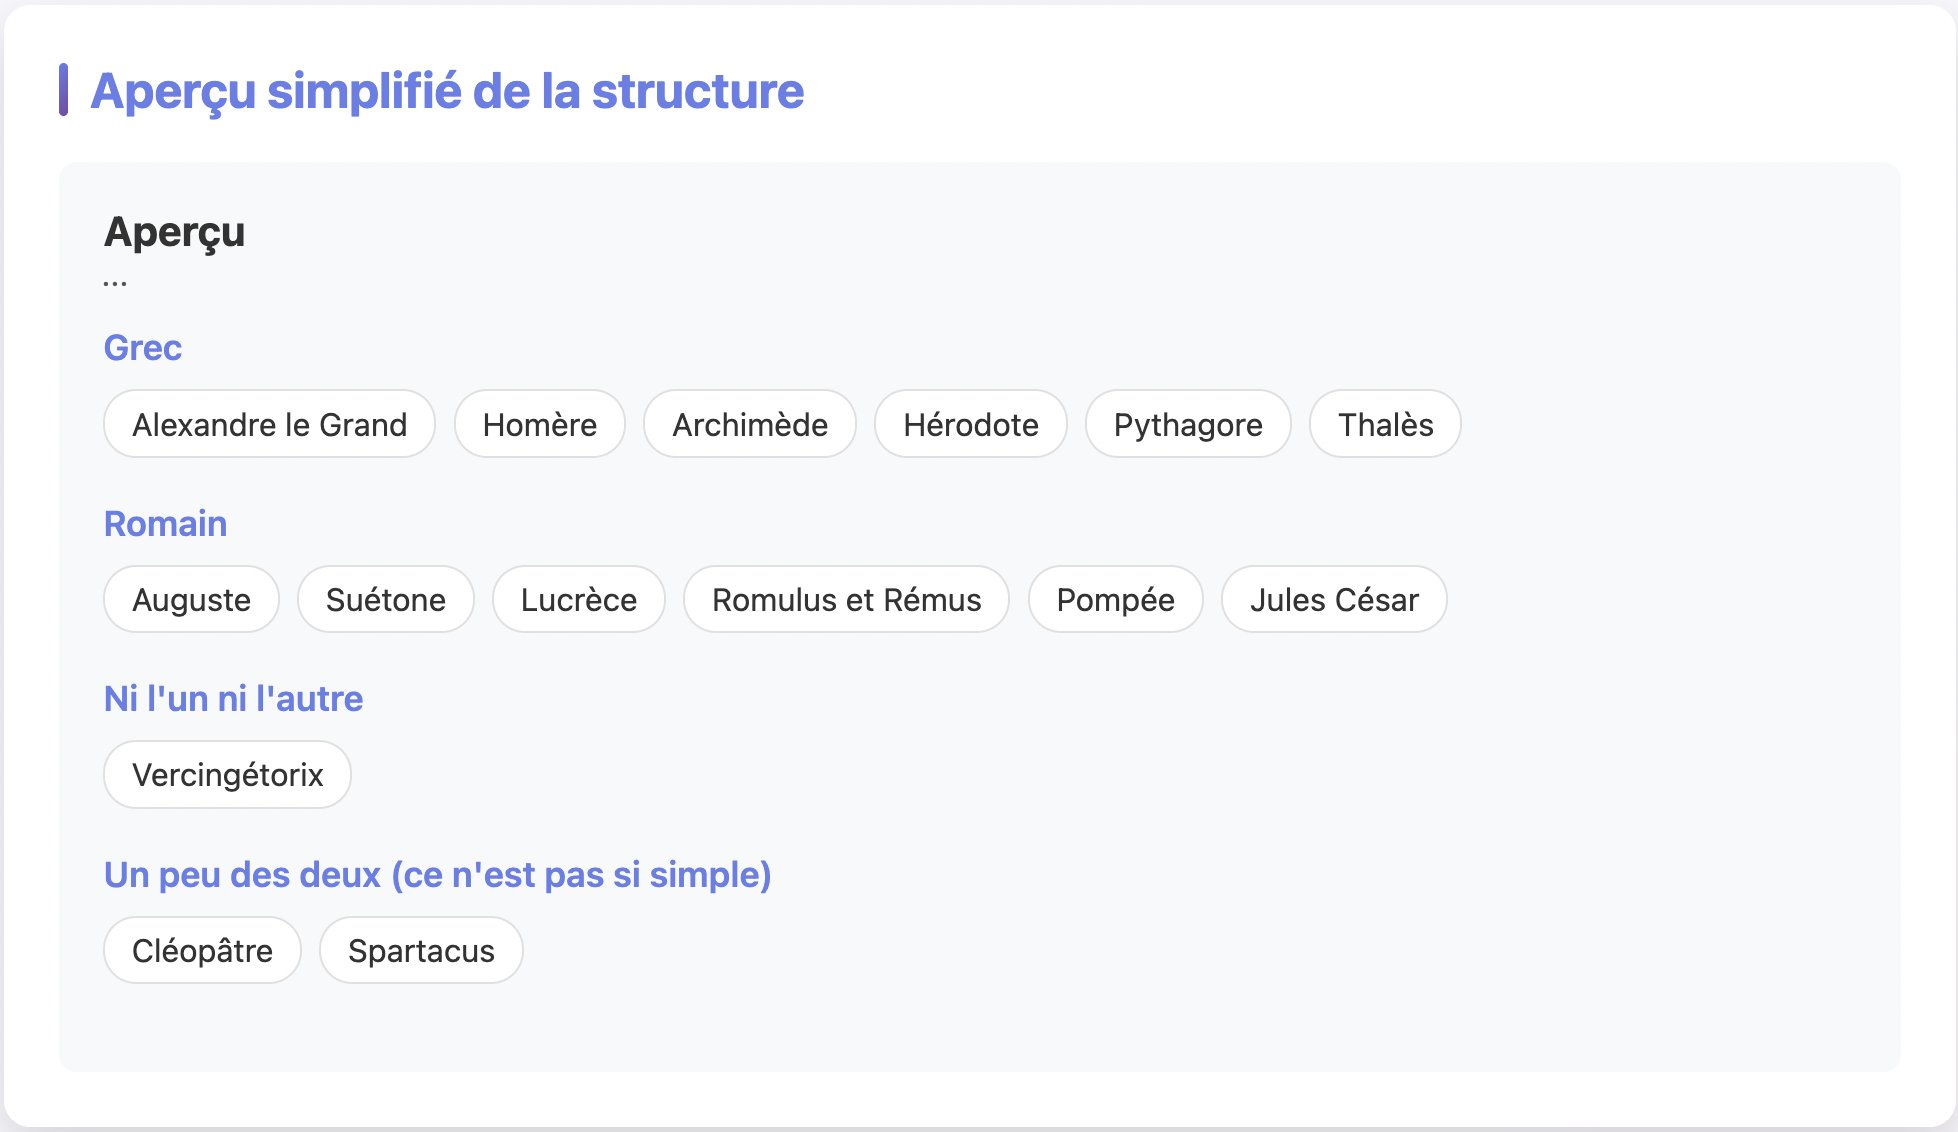Select the Cléopâtre pill
The image size is (1958, 1132).
202,950
